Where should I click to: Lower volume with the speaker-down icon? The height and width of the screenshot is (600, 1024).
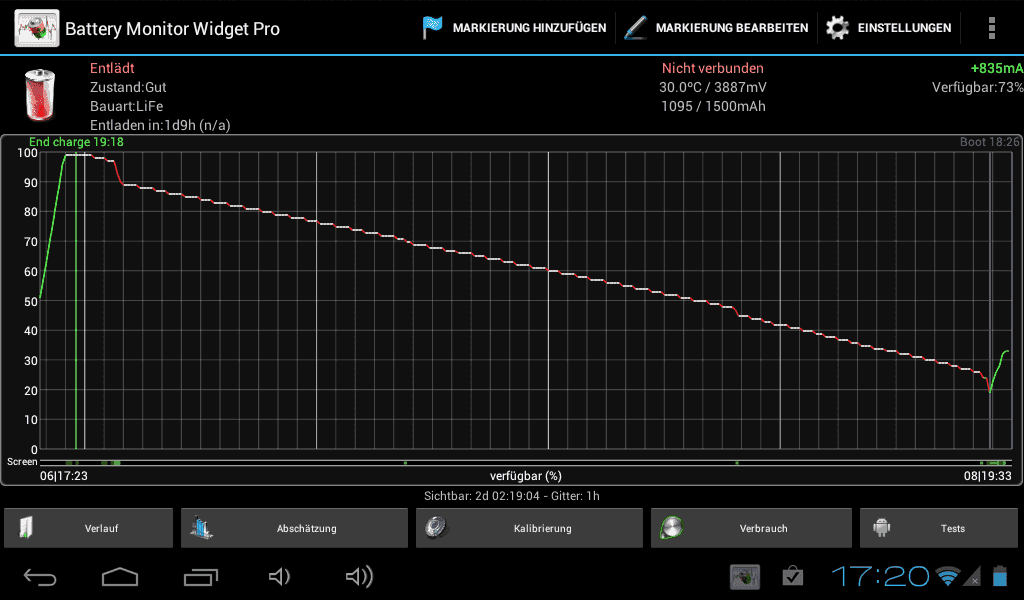pos(279,576)
